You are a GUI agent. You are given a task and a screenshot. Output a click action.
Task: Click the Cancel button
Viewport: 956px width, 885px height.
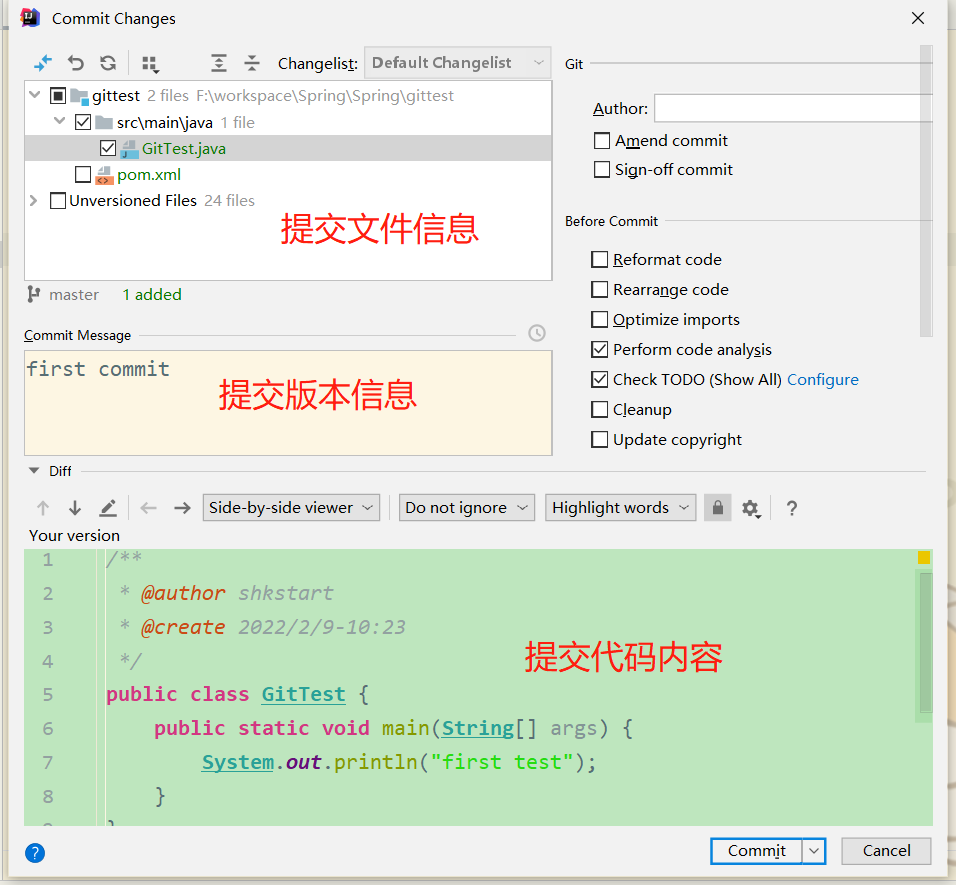click(x=886, y=851)
